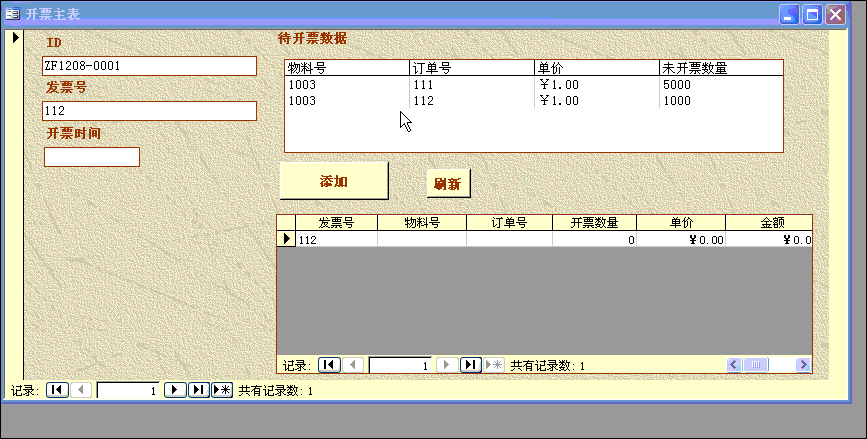867x439 pixels.
Task: Click subform horizontal scrollbar left arrow
Action: point(734,364)
